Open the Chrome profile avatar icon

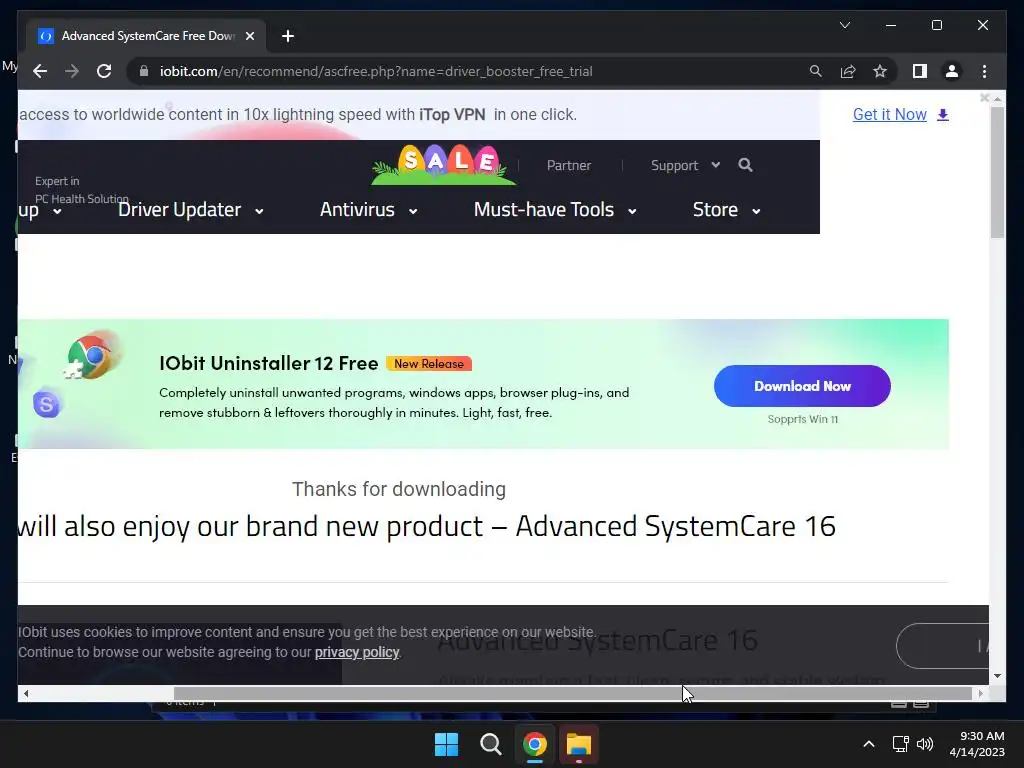pyautogui.click(x=952, y=71)
